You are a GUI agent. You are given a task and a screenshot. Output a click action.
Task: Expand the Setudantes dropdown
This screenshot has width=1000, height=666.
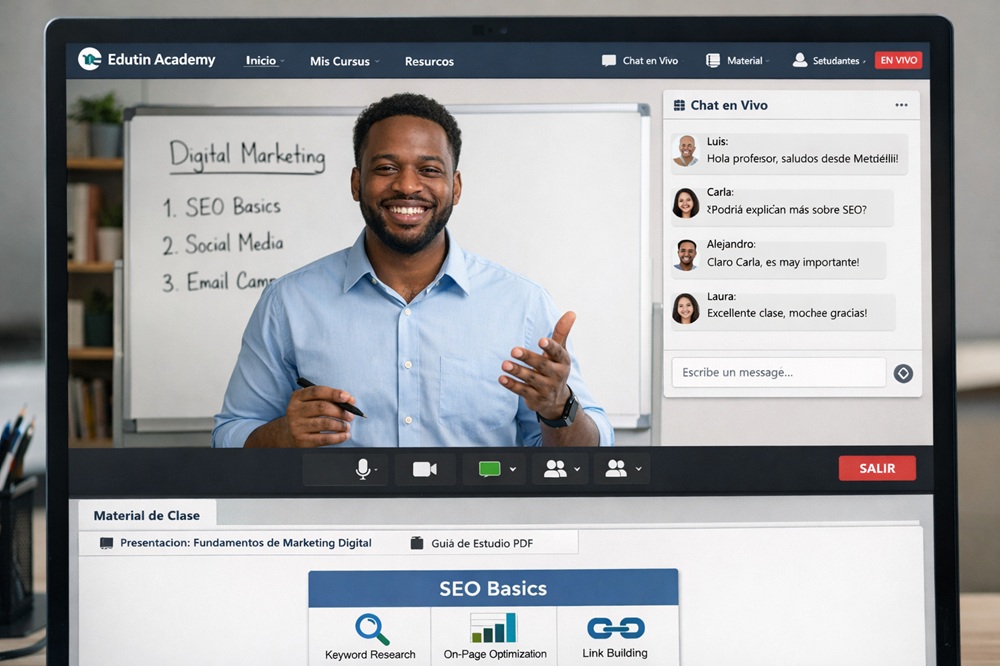click(829, 61)
